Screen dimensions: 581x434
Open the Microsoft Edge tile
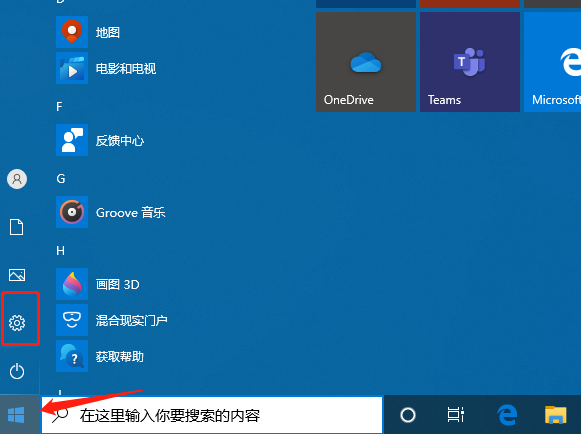click(x=552, y=62)
